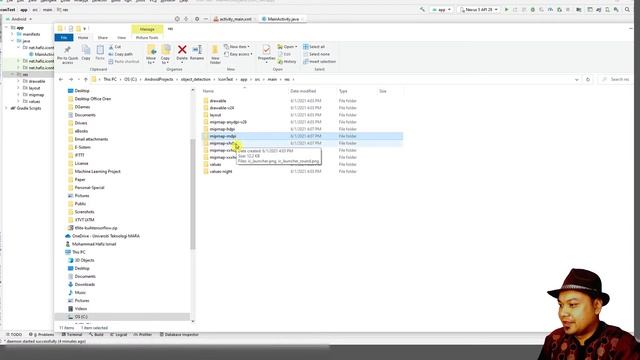Screen dimensions: 640x360
Task: Select the drawable-v24 folder
Action: tap(222, 108)
